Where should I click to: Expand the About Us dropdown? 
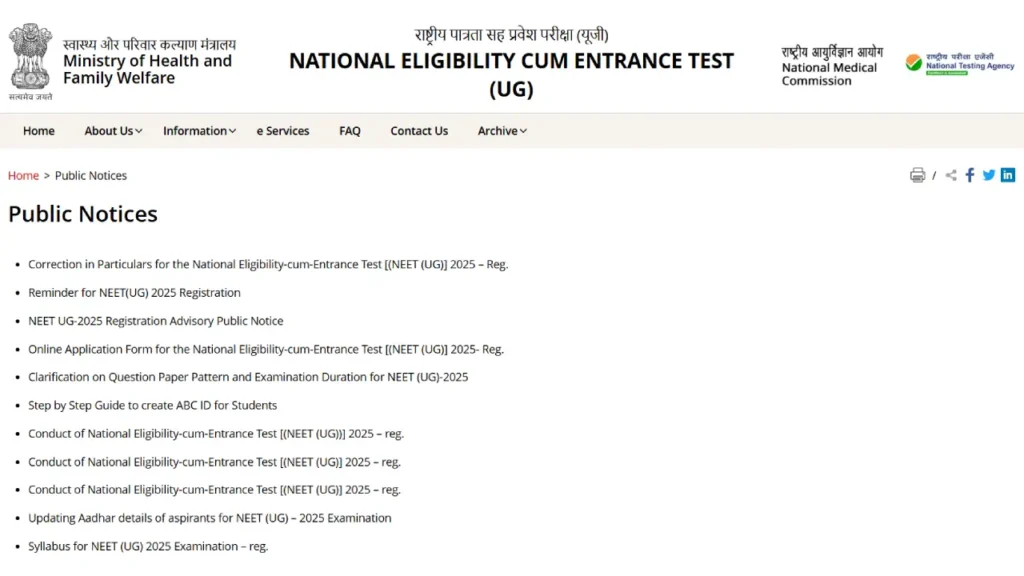click(112, 130)
